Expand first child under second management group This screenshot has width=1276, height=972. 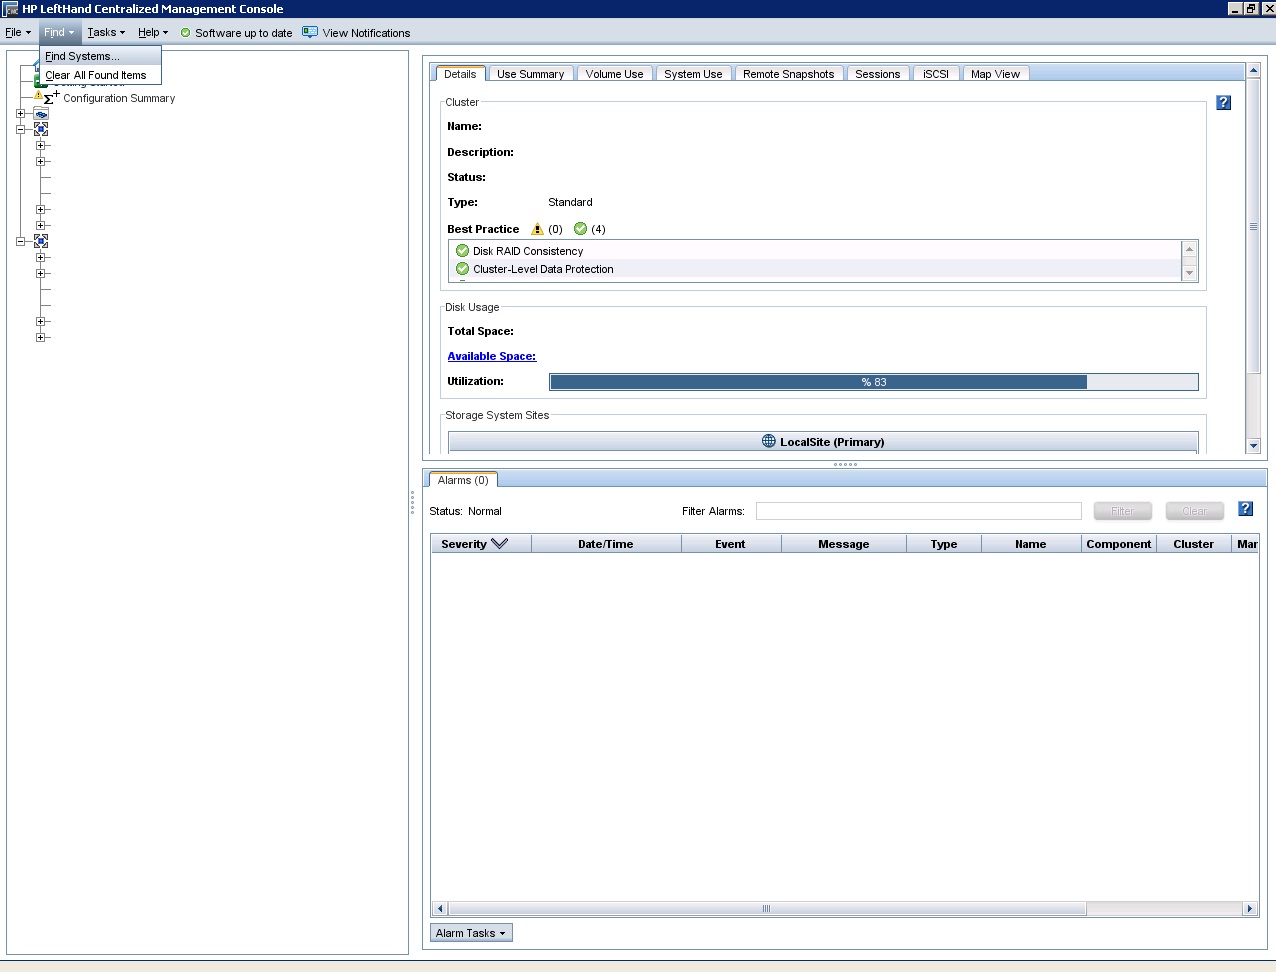click(x=40, y=257)
